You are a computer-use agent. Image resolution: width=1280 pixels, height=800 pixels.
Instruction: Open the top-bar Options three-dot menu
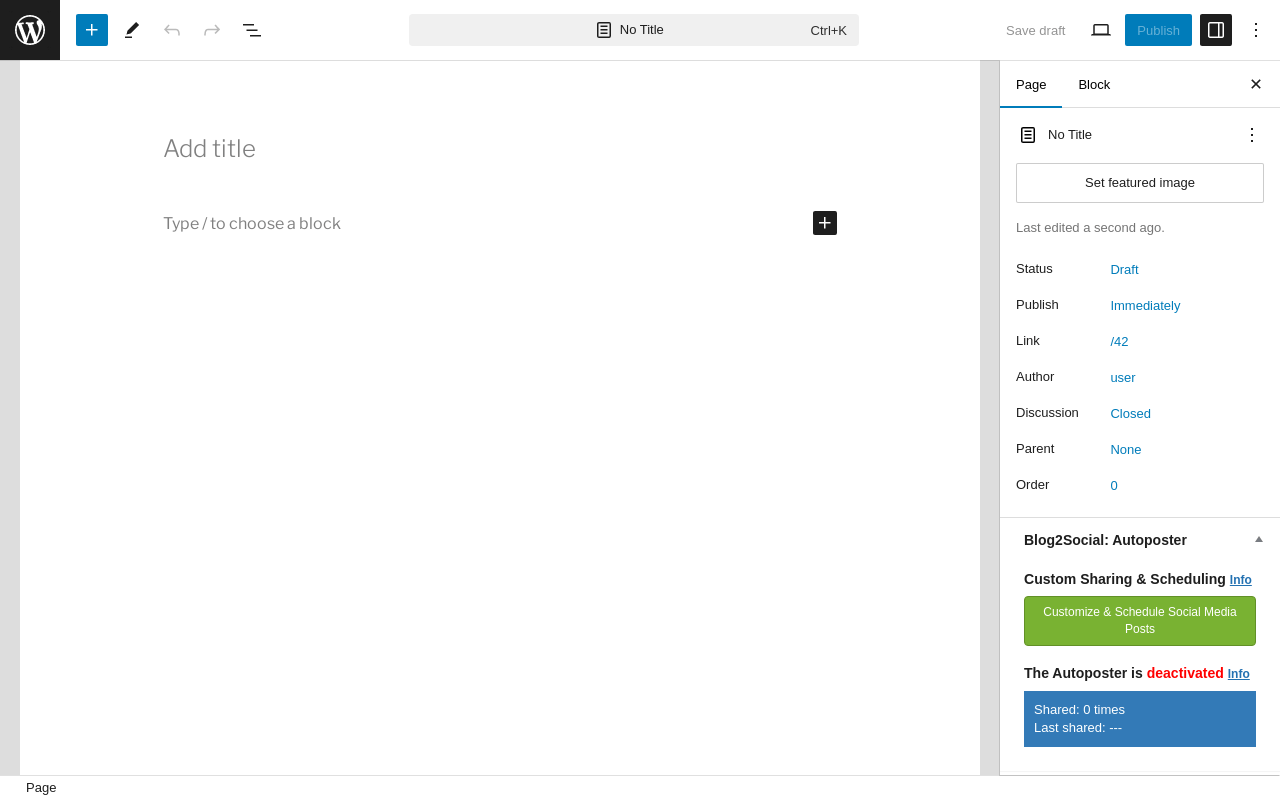pos(1256,30)
